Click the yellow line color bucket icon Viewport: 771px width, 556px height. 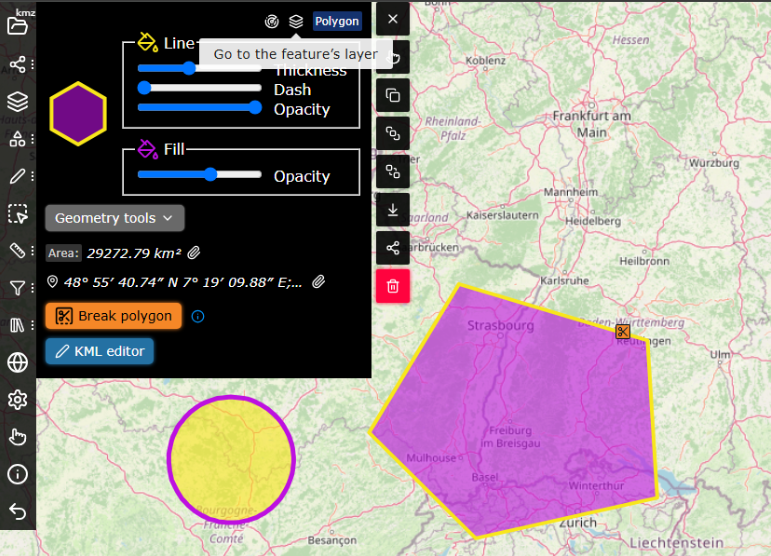click(x=147, y=42)
